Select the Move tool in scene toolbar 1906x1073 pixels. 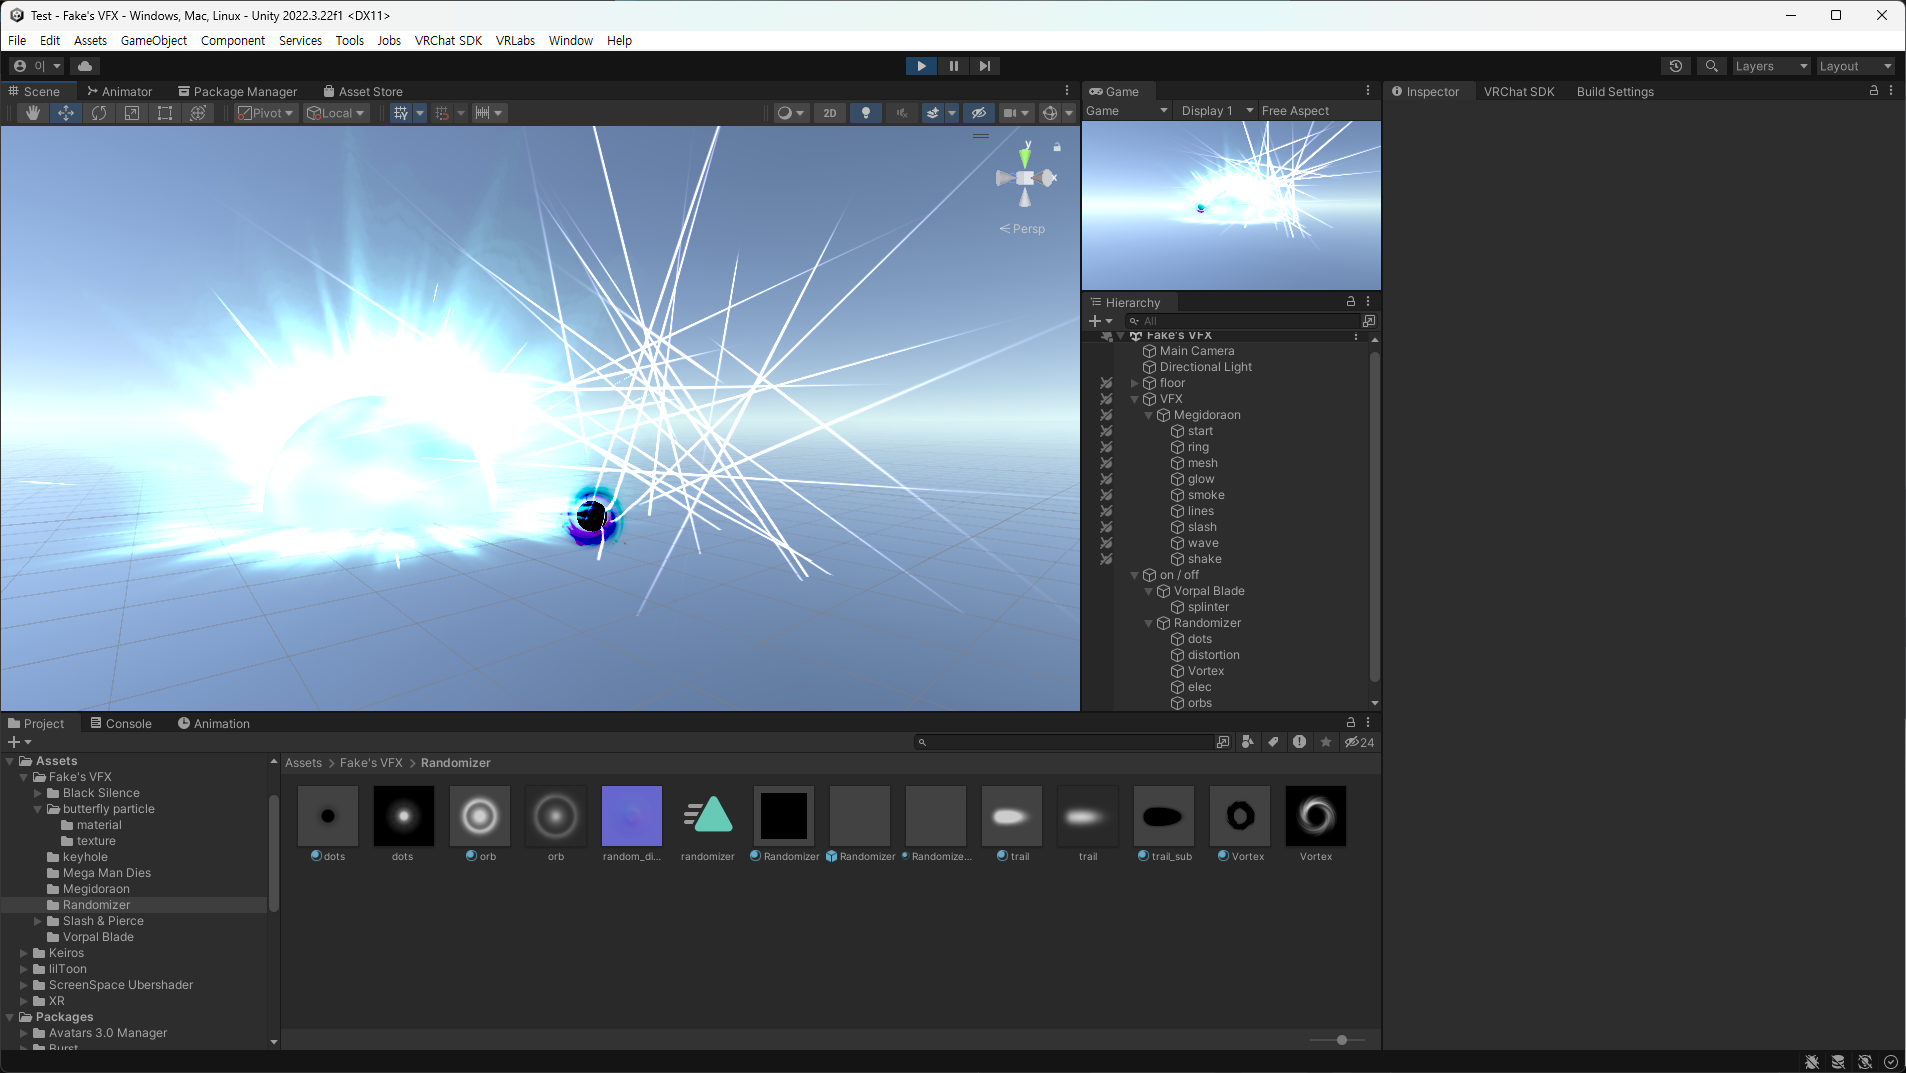coord(66,113)
